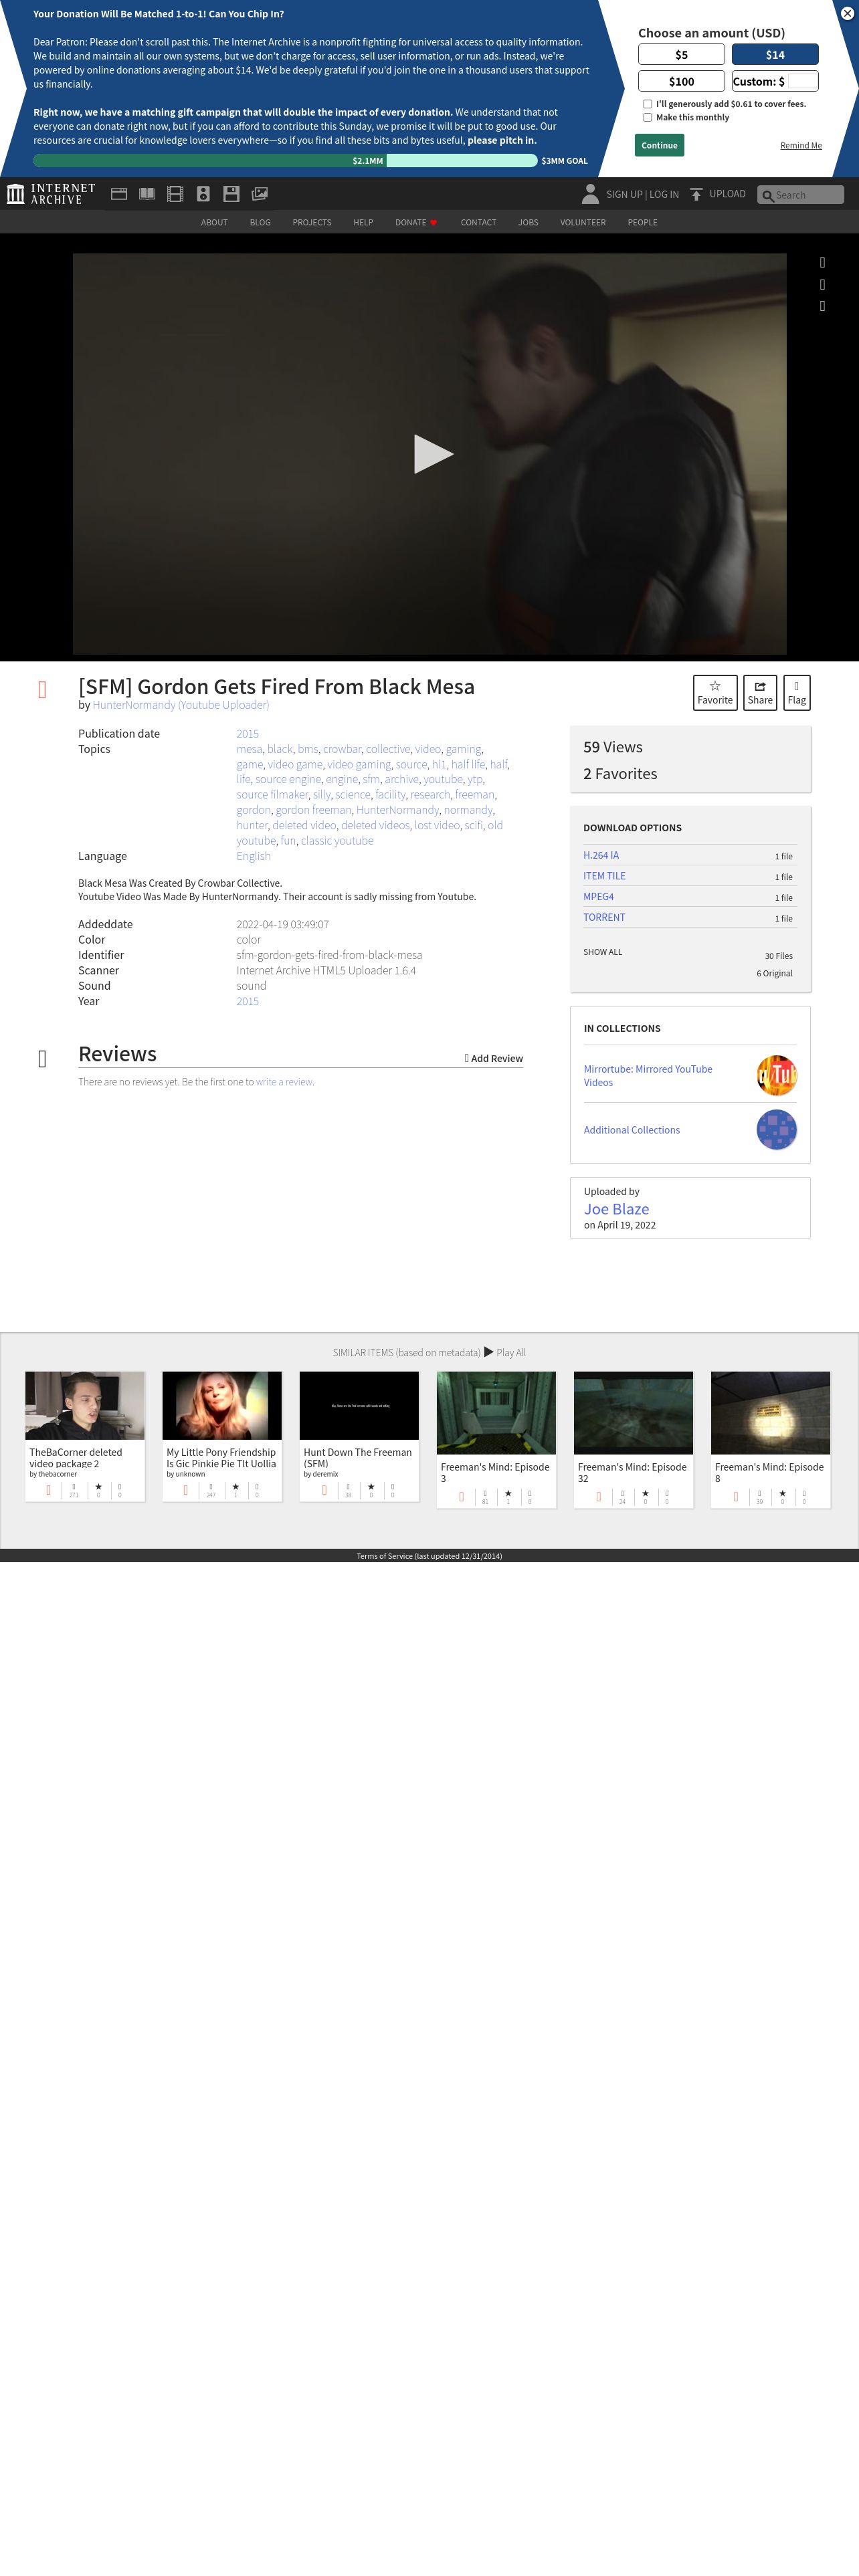The image size is (859, 2576).
Task: Click Add Review
Action: [x=494, y=1059]
